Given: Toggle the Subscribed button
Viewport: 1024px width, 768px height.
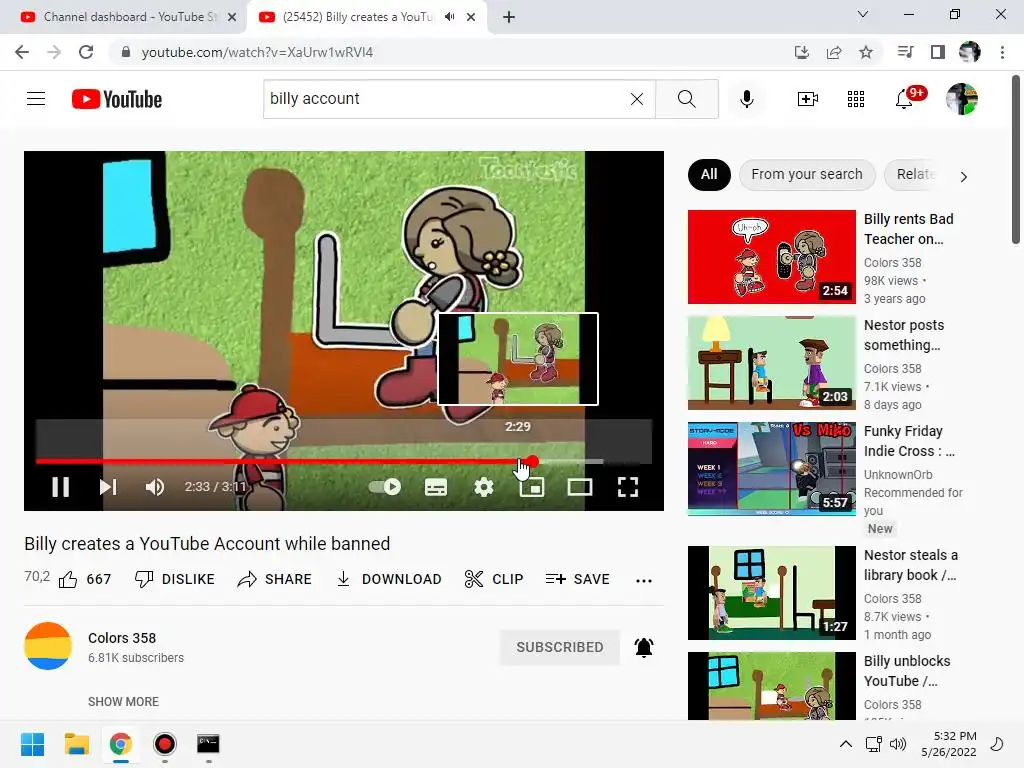Looking at the screenshot, I should 560,647.
